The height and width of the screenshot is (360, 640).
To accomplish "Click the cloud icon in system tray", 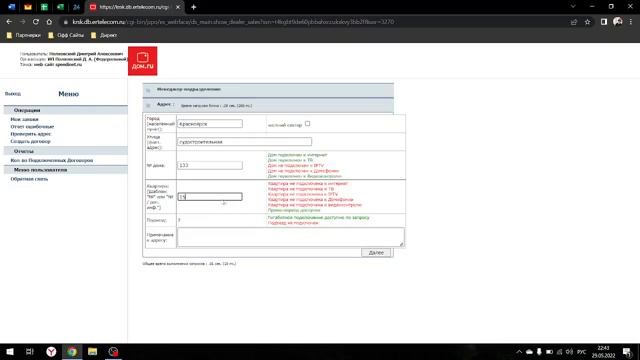I will point(529,352).
